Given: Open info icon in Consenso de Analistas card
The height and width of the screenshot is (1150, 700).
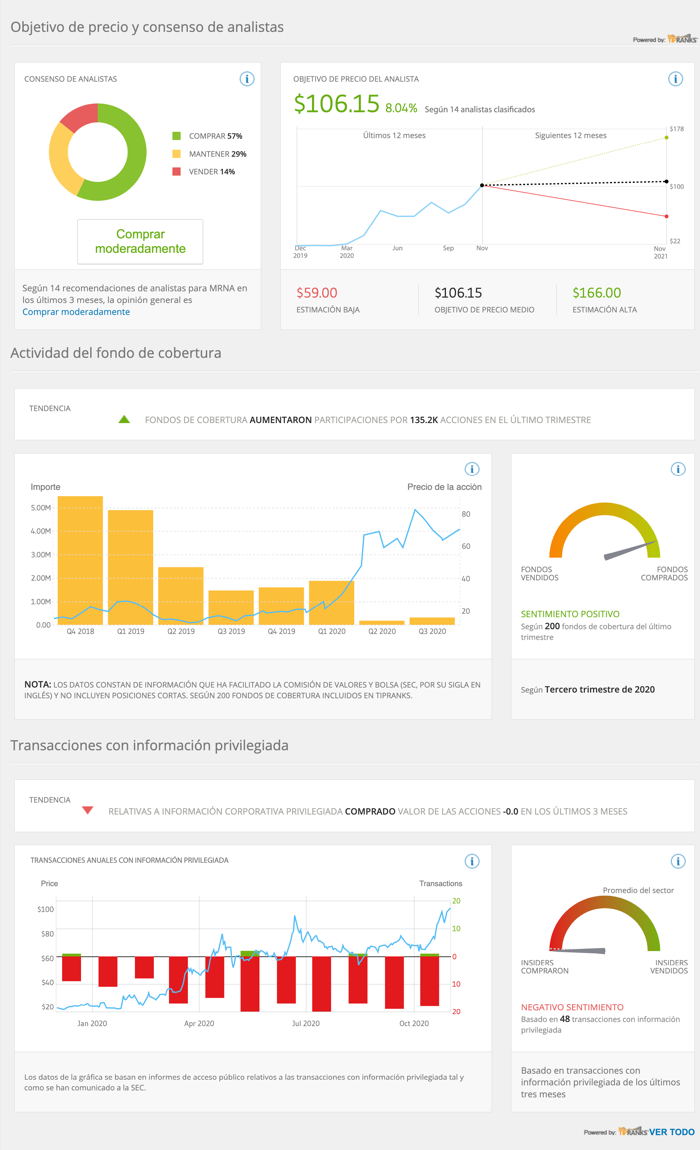Looking at the screenshot, I should pyautogui.click(x=247, y=79).
